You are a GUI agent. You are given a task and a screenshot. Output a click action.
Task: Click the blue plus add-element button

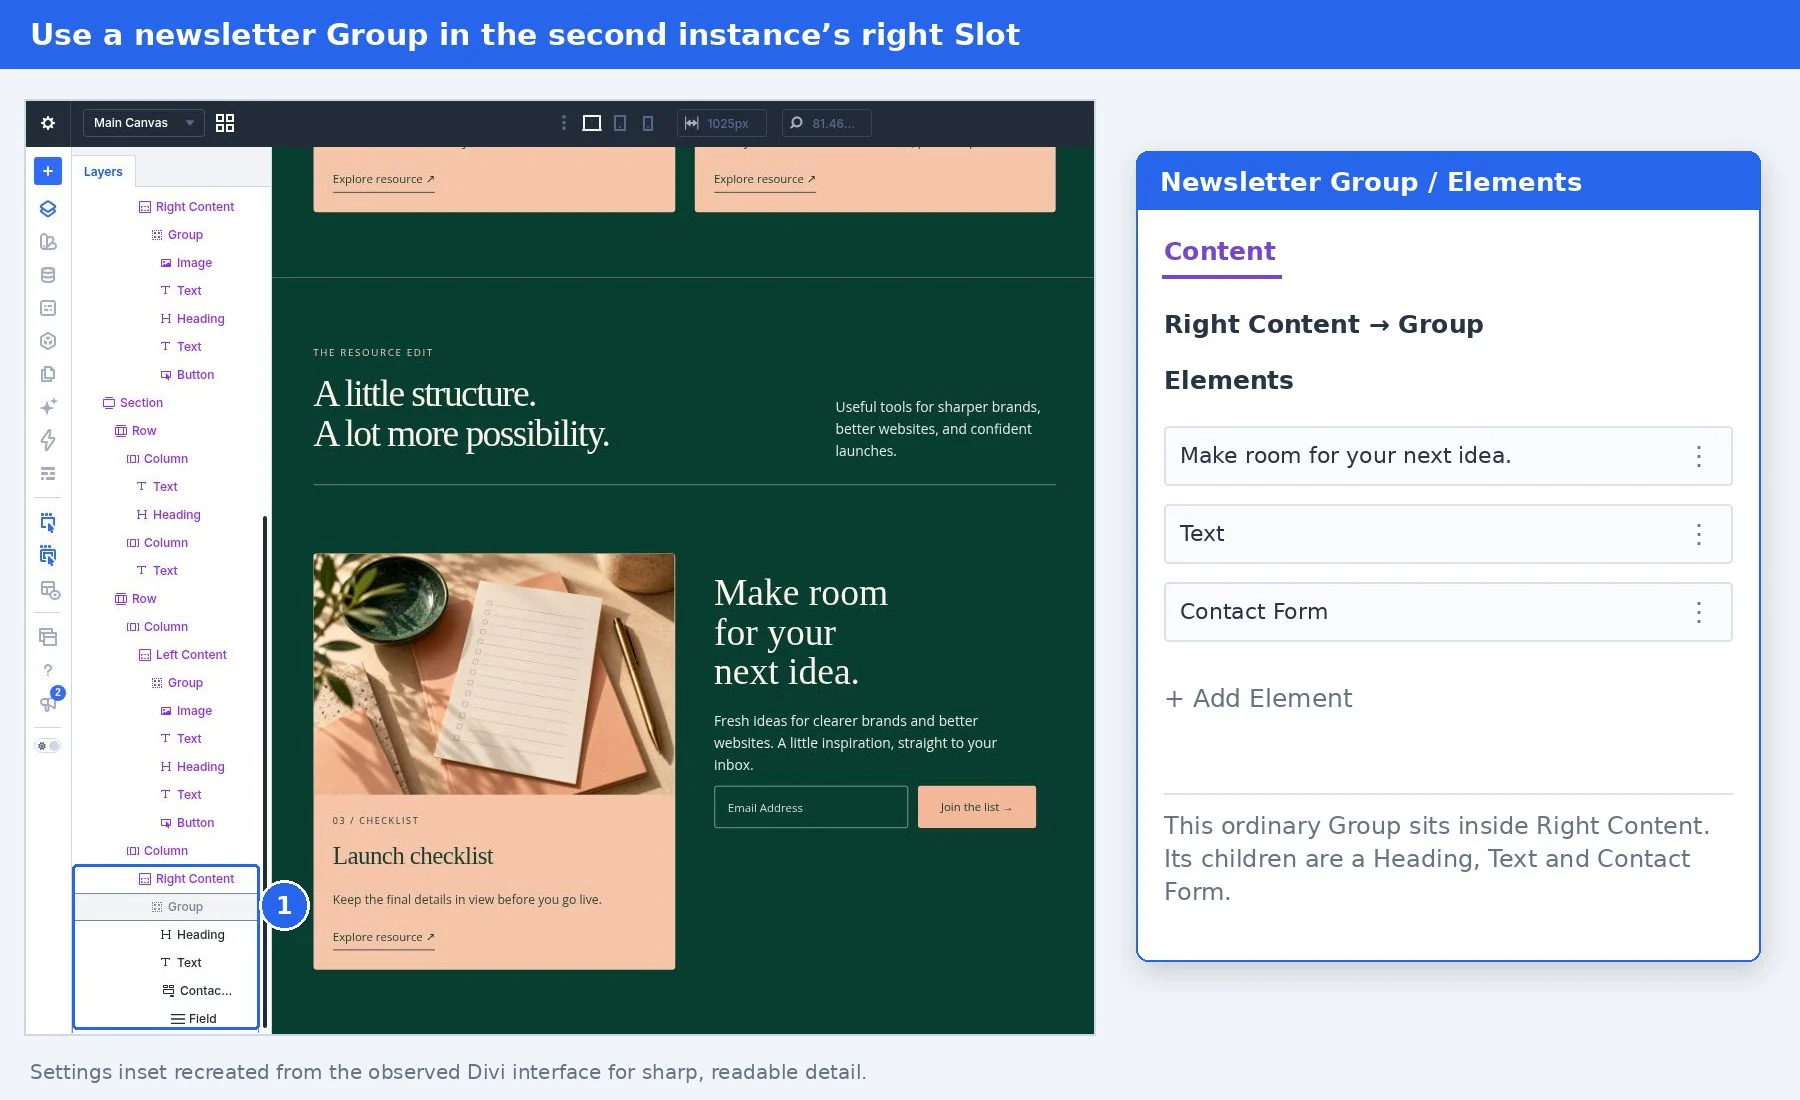pyautogui.click(x=48, y=171)
